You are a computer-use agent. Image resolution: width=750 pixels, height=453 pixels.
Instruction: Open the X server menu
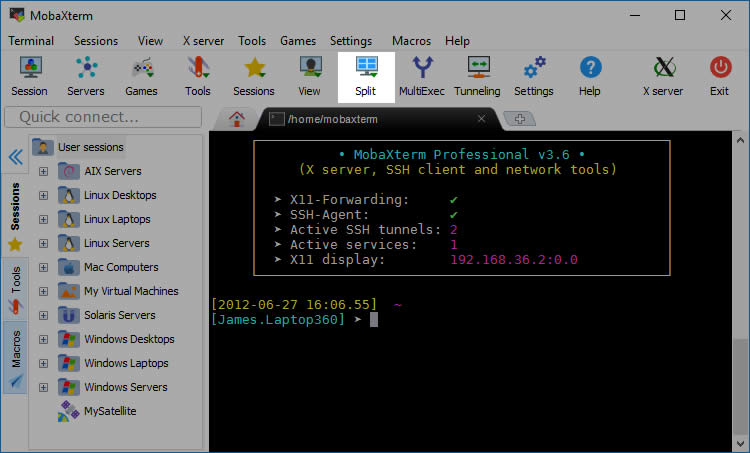(202, 41)
